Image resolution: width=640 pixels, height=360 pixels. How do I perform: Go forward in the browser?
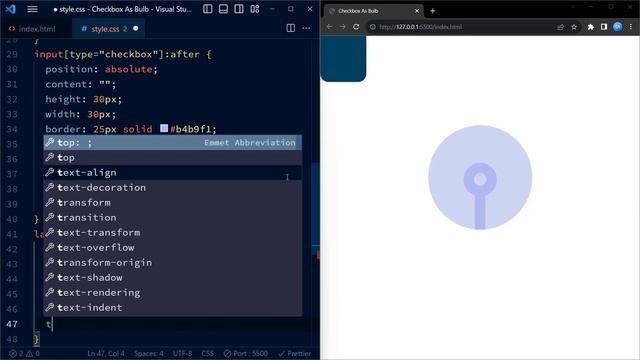coord(342,27)
